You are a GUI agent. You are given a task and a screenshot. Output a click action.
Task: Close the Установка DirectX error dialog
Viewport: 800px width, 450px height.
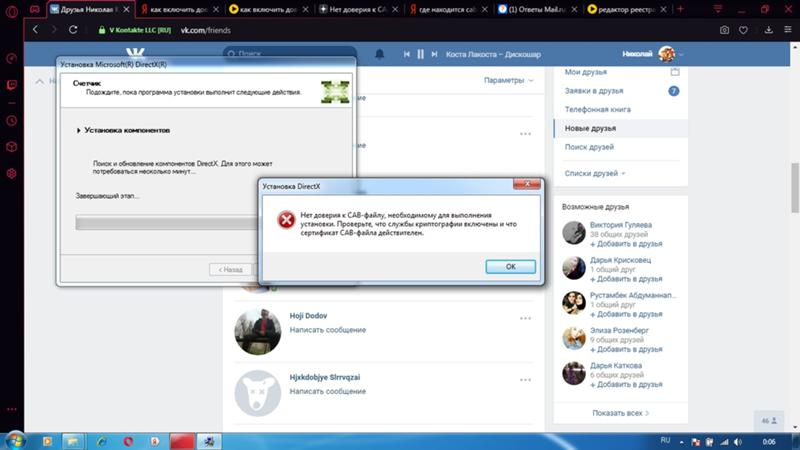click(527, 184)
